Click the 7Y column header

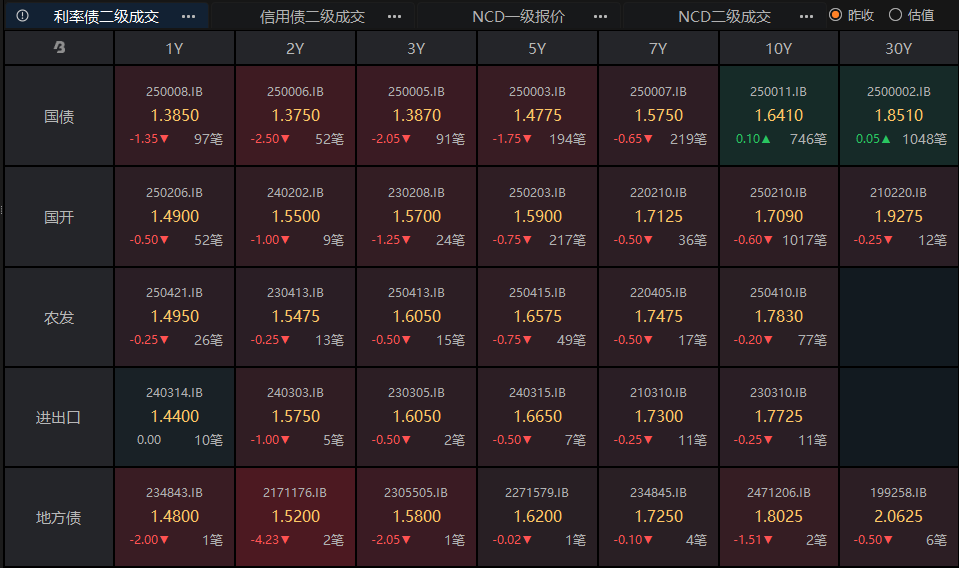click(x=658, y=48)
